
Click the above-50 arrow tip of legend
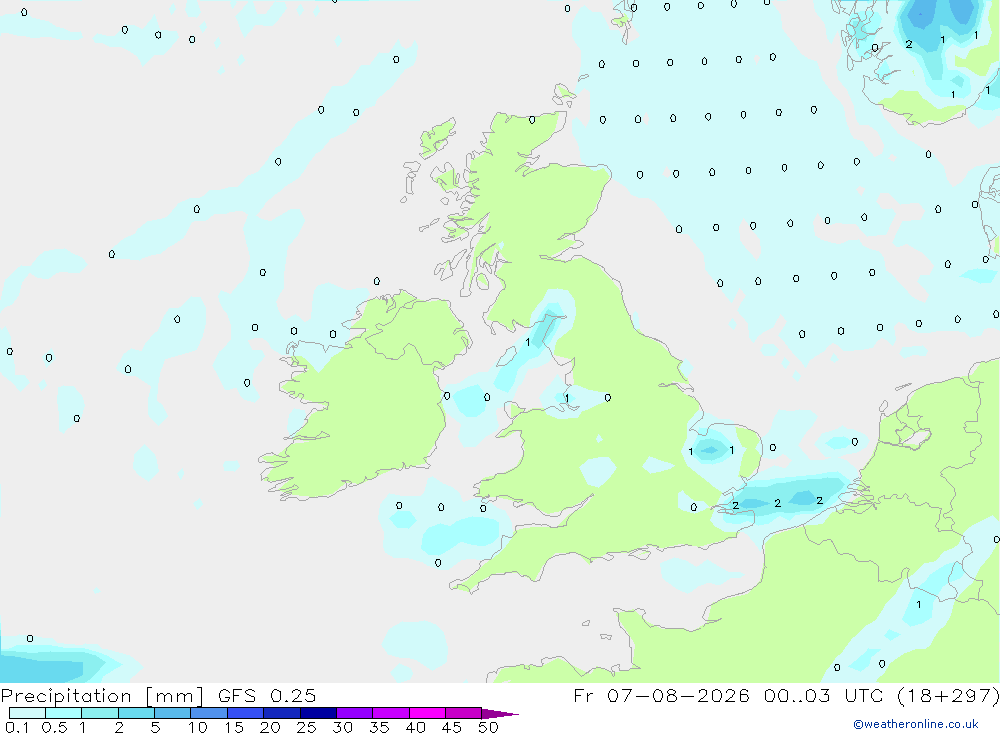click(x=500, y=713)
